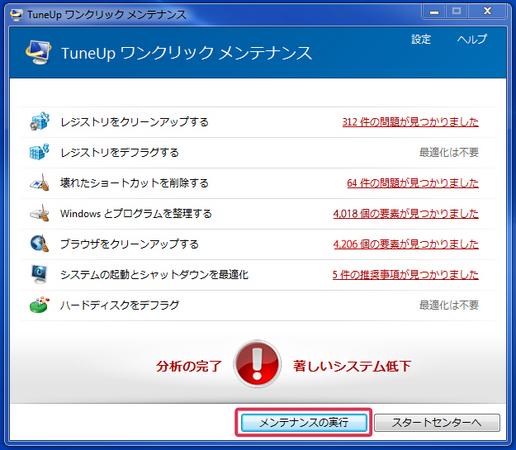The height and width of the screenshot is (450, 516).
Task: Click the title bar TuneUp app icon
Action: pyautogui.click(x=16, y=15)
